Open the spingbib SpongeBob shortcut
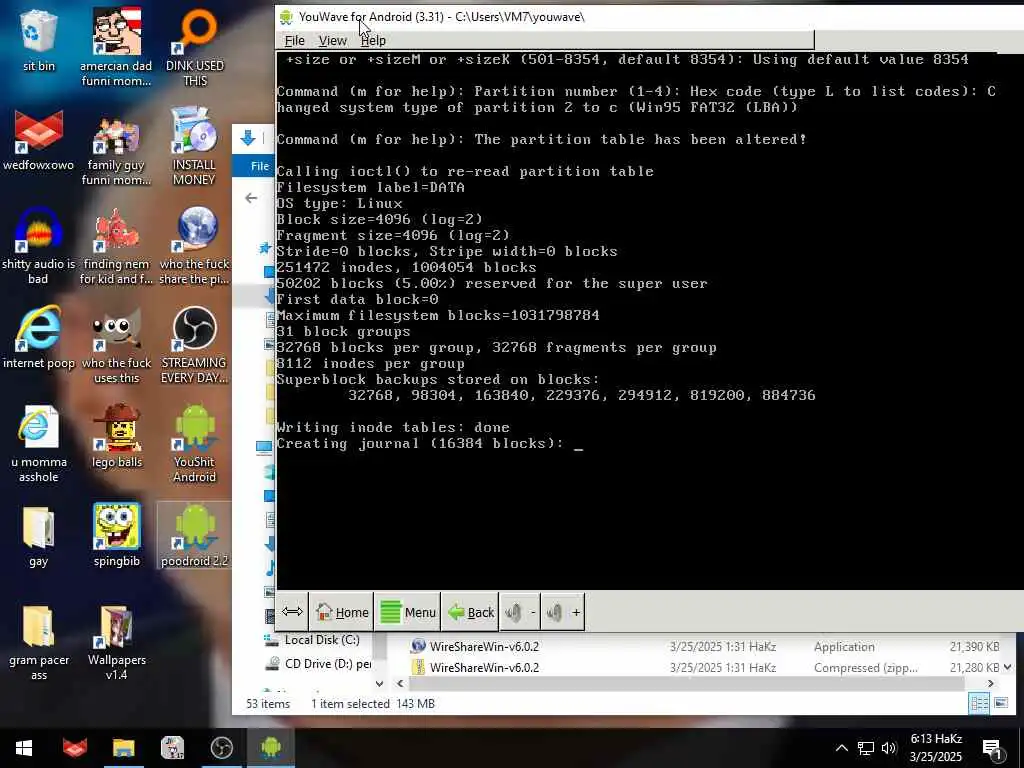Image resolution: width=1024 pixels, height=768 pixels. (x=116, y=536)
